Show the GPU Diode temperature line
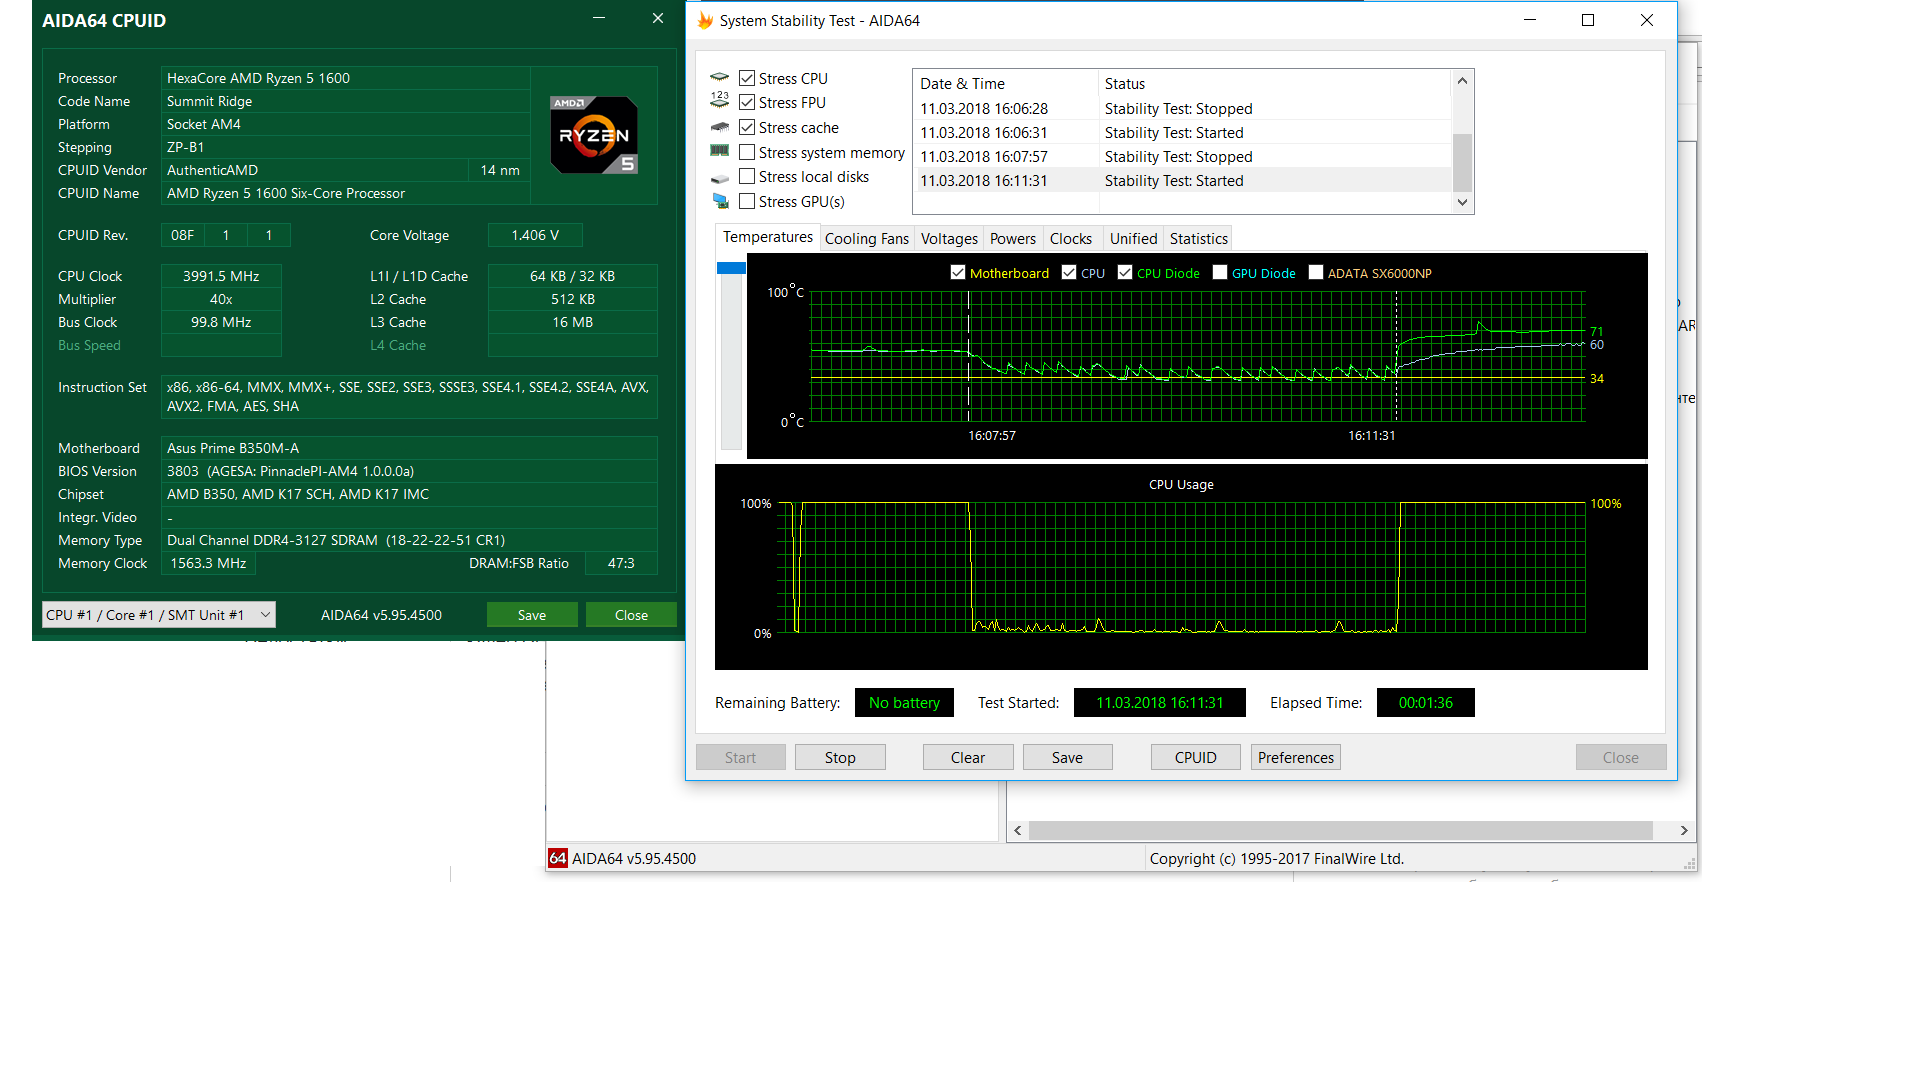1920x1080 pixels. (1220, 272)
